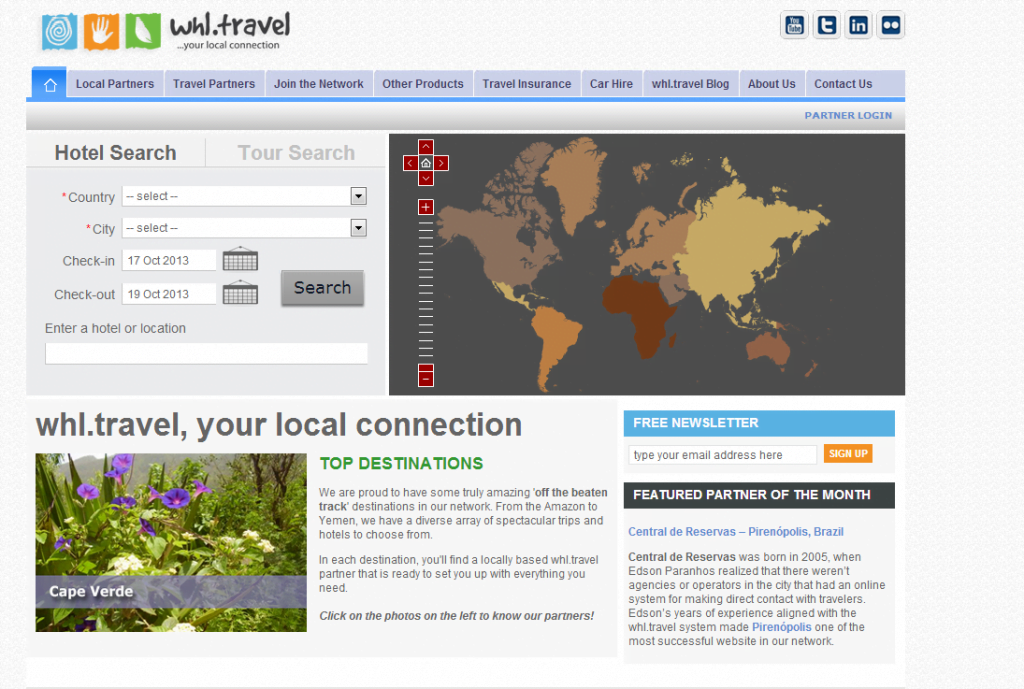Pan the map up
Screen dimensions: 1024x689
(x=426, y=147)
